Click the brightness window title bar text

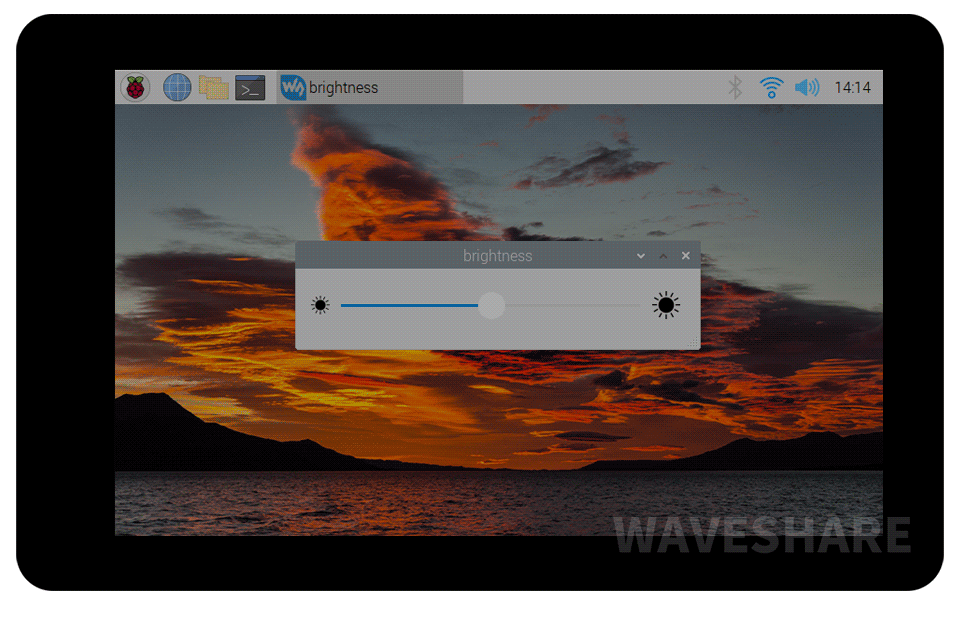click(498, 256)
